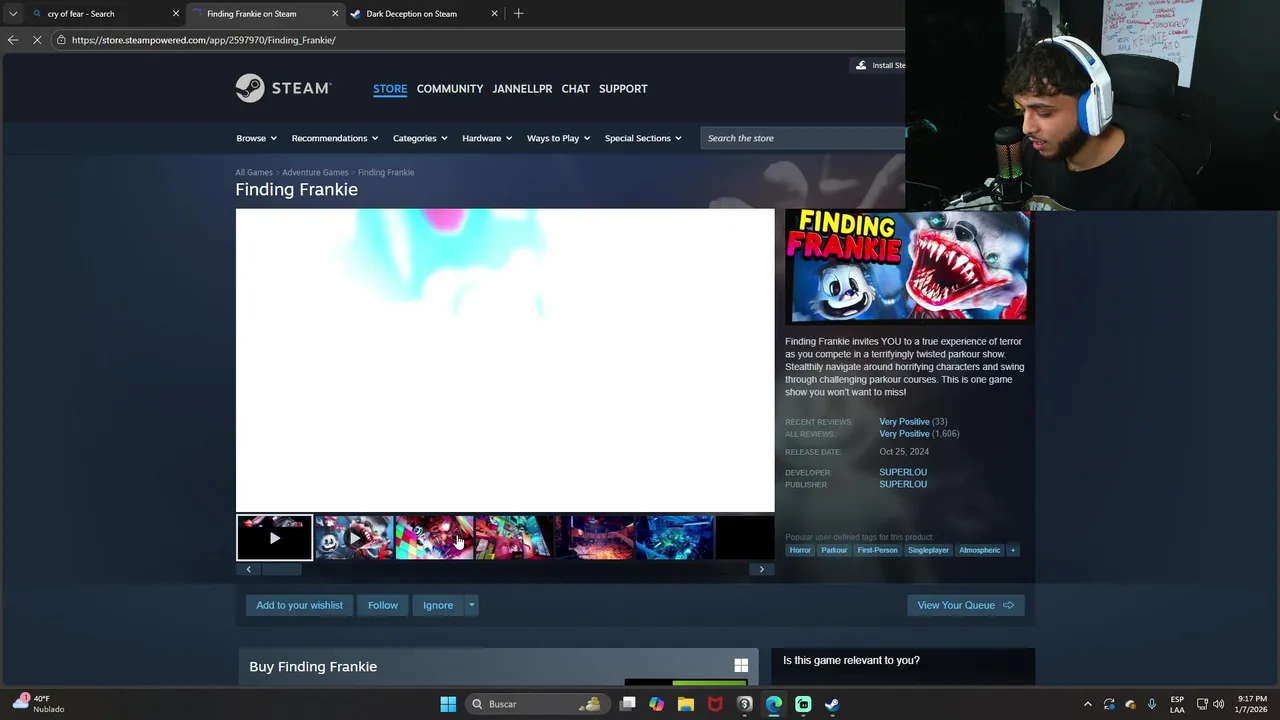The image size is (1280, 720).
Task: Select the orange-lit arena screenshot thumbnail
Action: click(x=594, y=538)
